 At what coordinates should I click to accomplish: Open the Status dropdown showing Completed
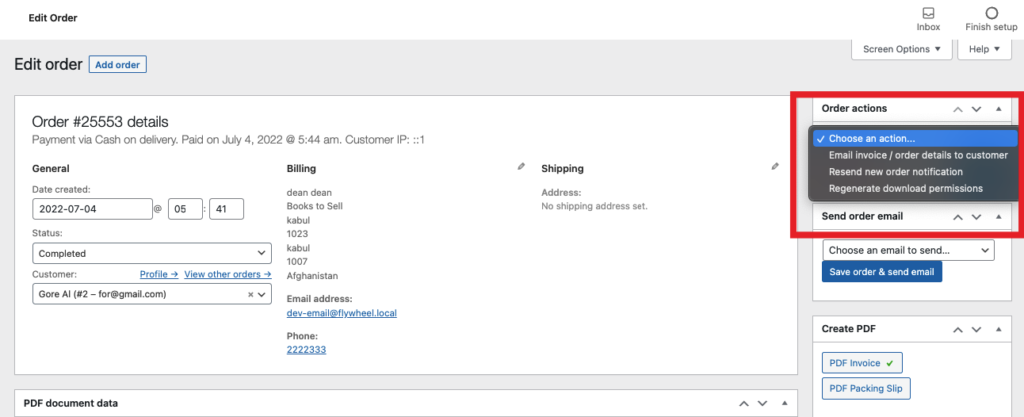click(x=152, y=254)
